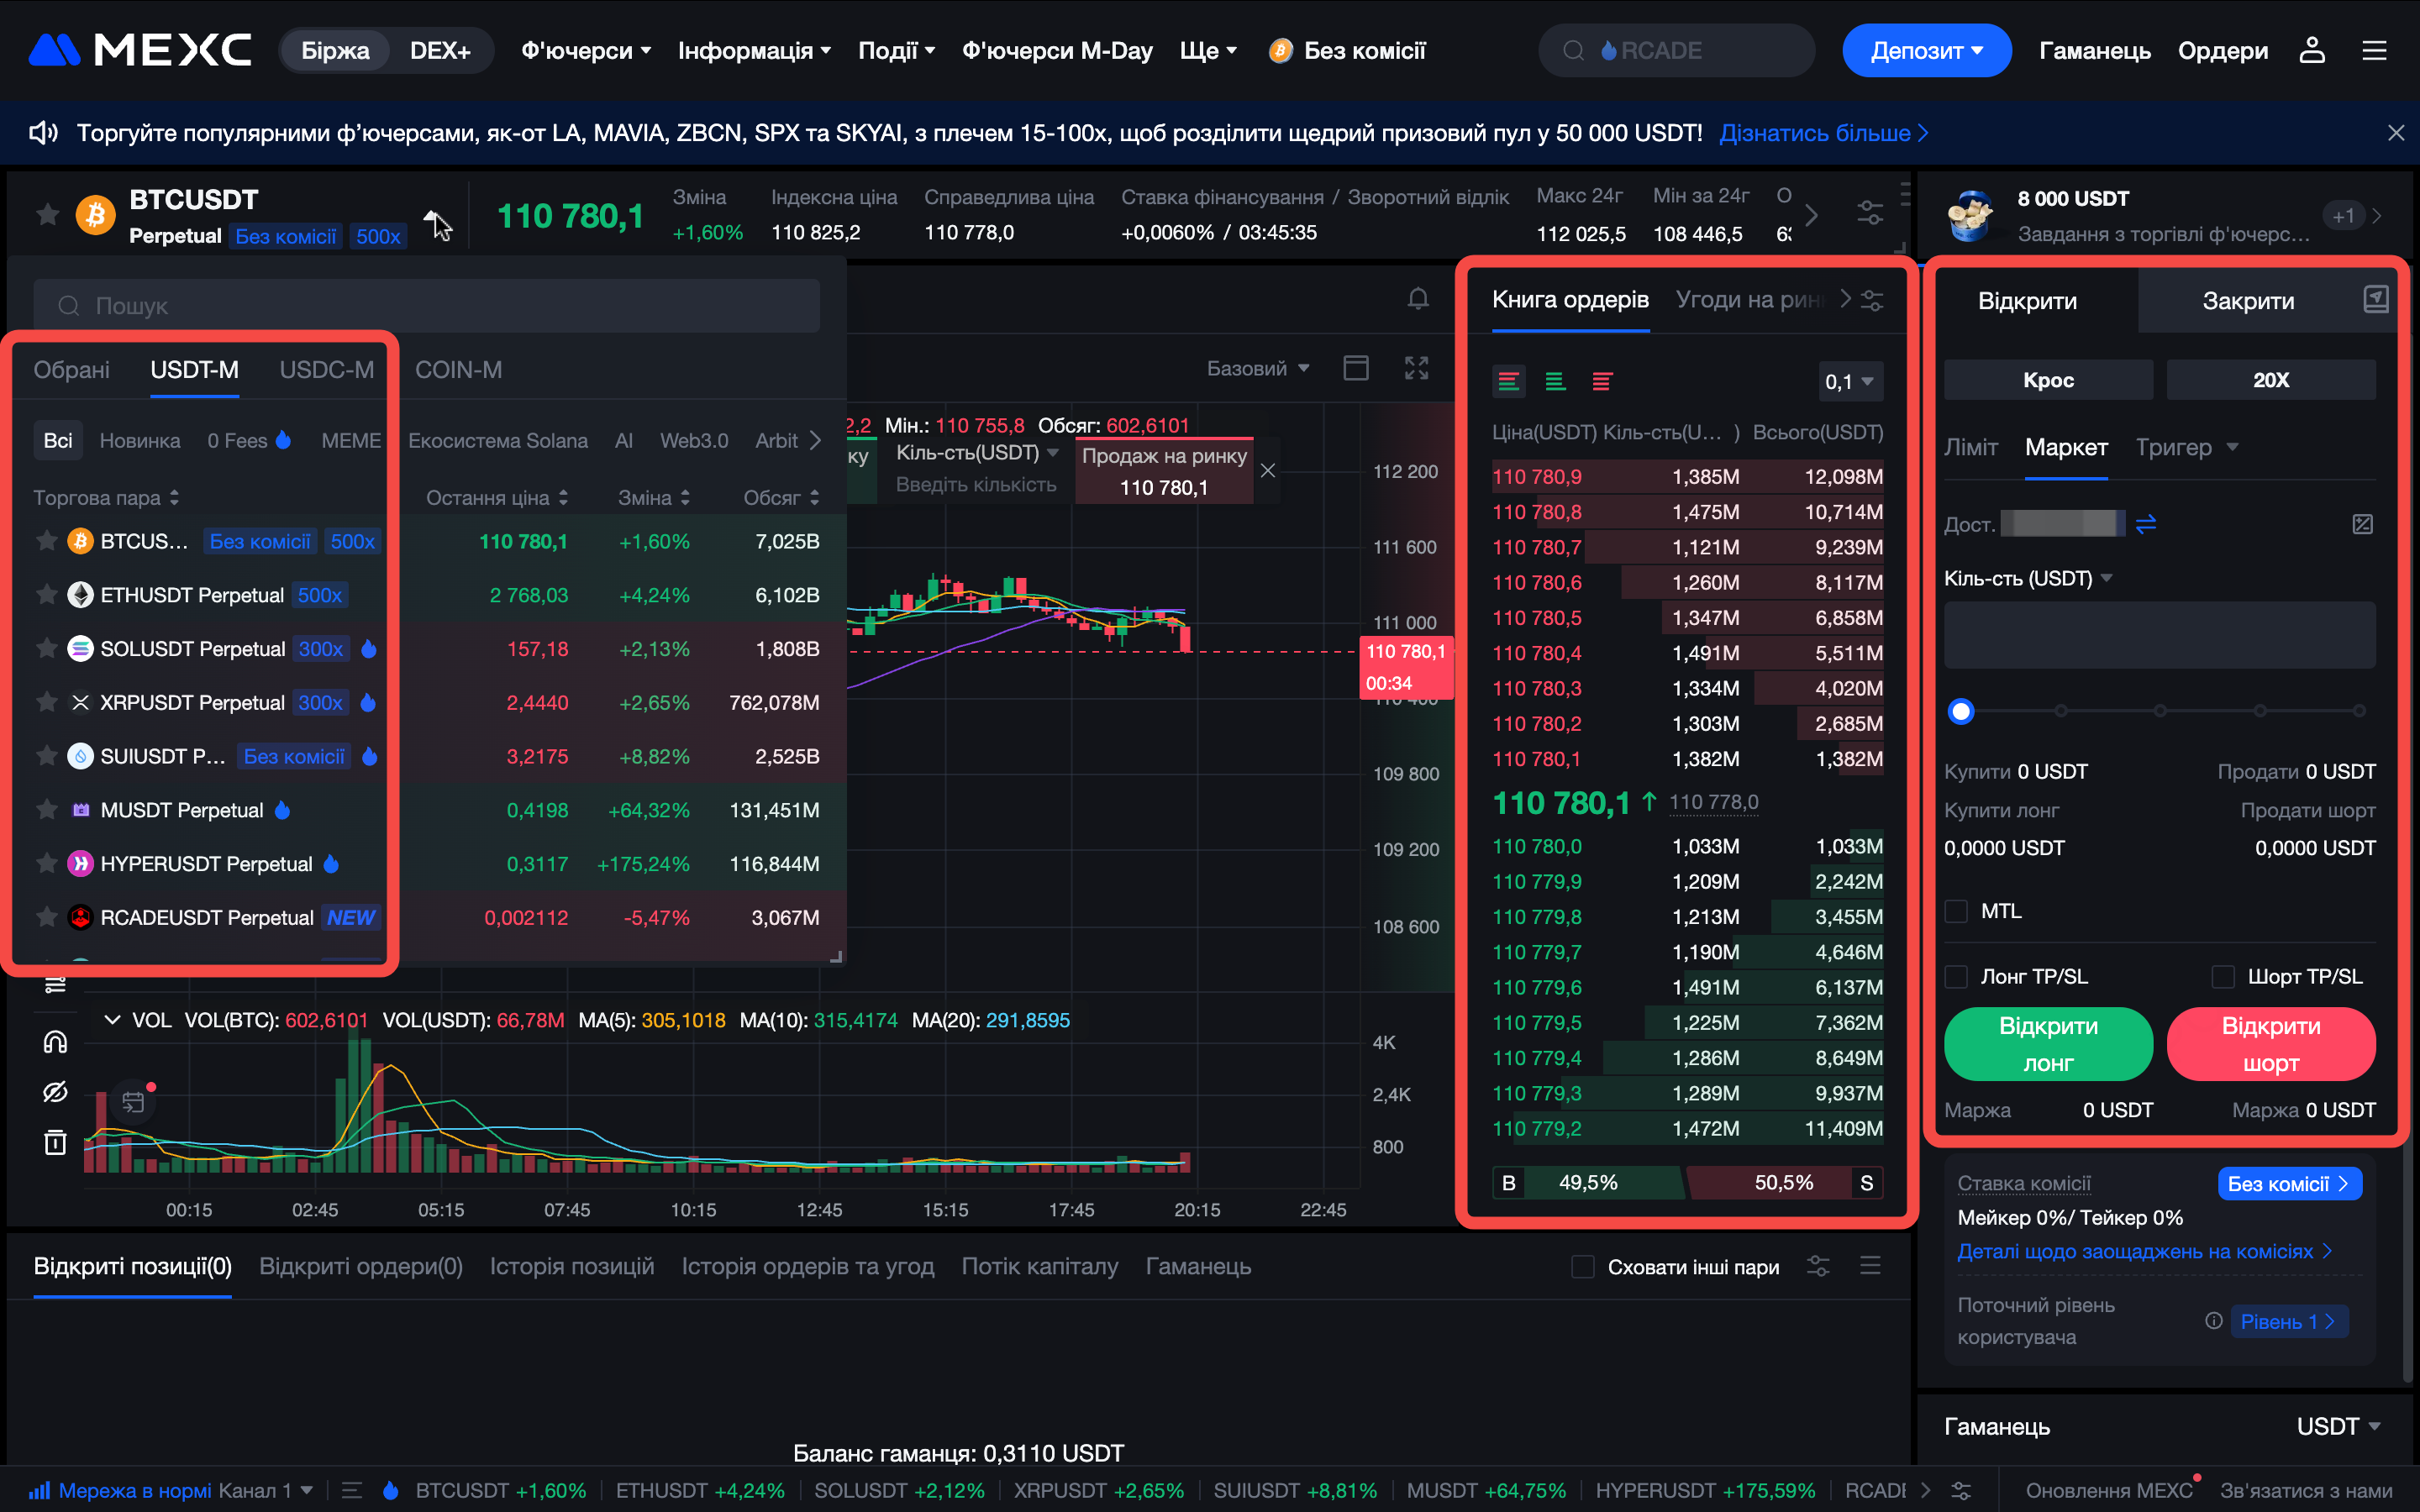Switch chart layout window icon

click(1356, 368)
